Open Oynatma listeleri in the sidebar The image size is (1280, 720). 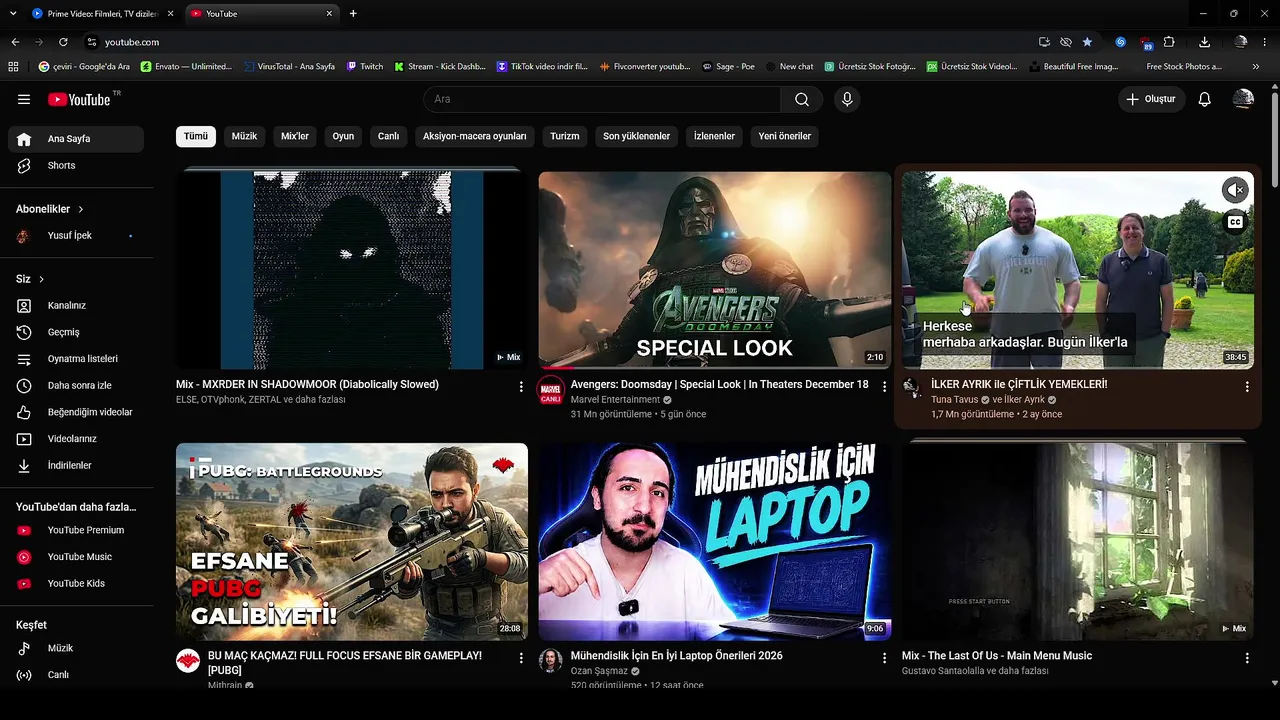(76, 359)
